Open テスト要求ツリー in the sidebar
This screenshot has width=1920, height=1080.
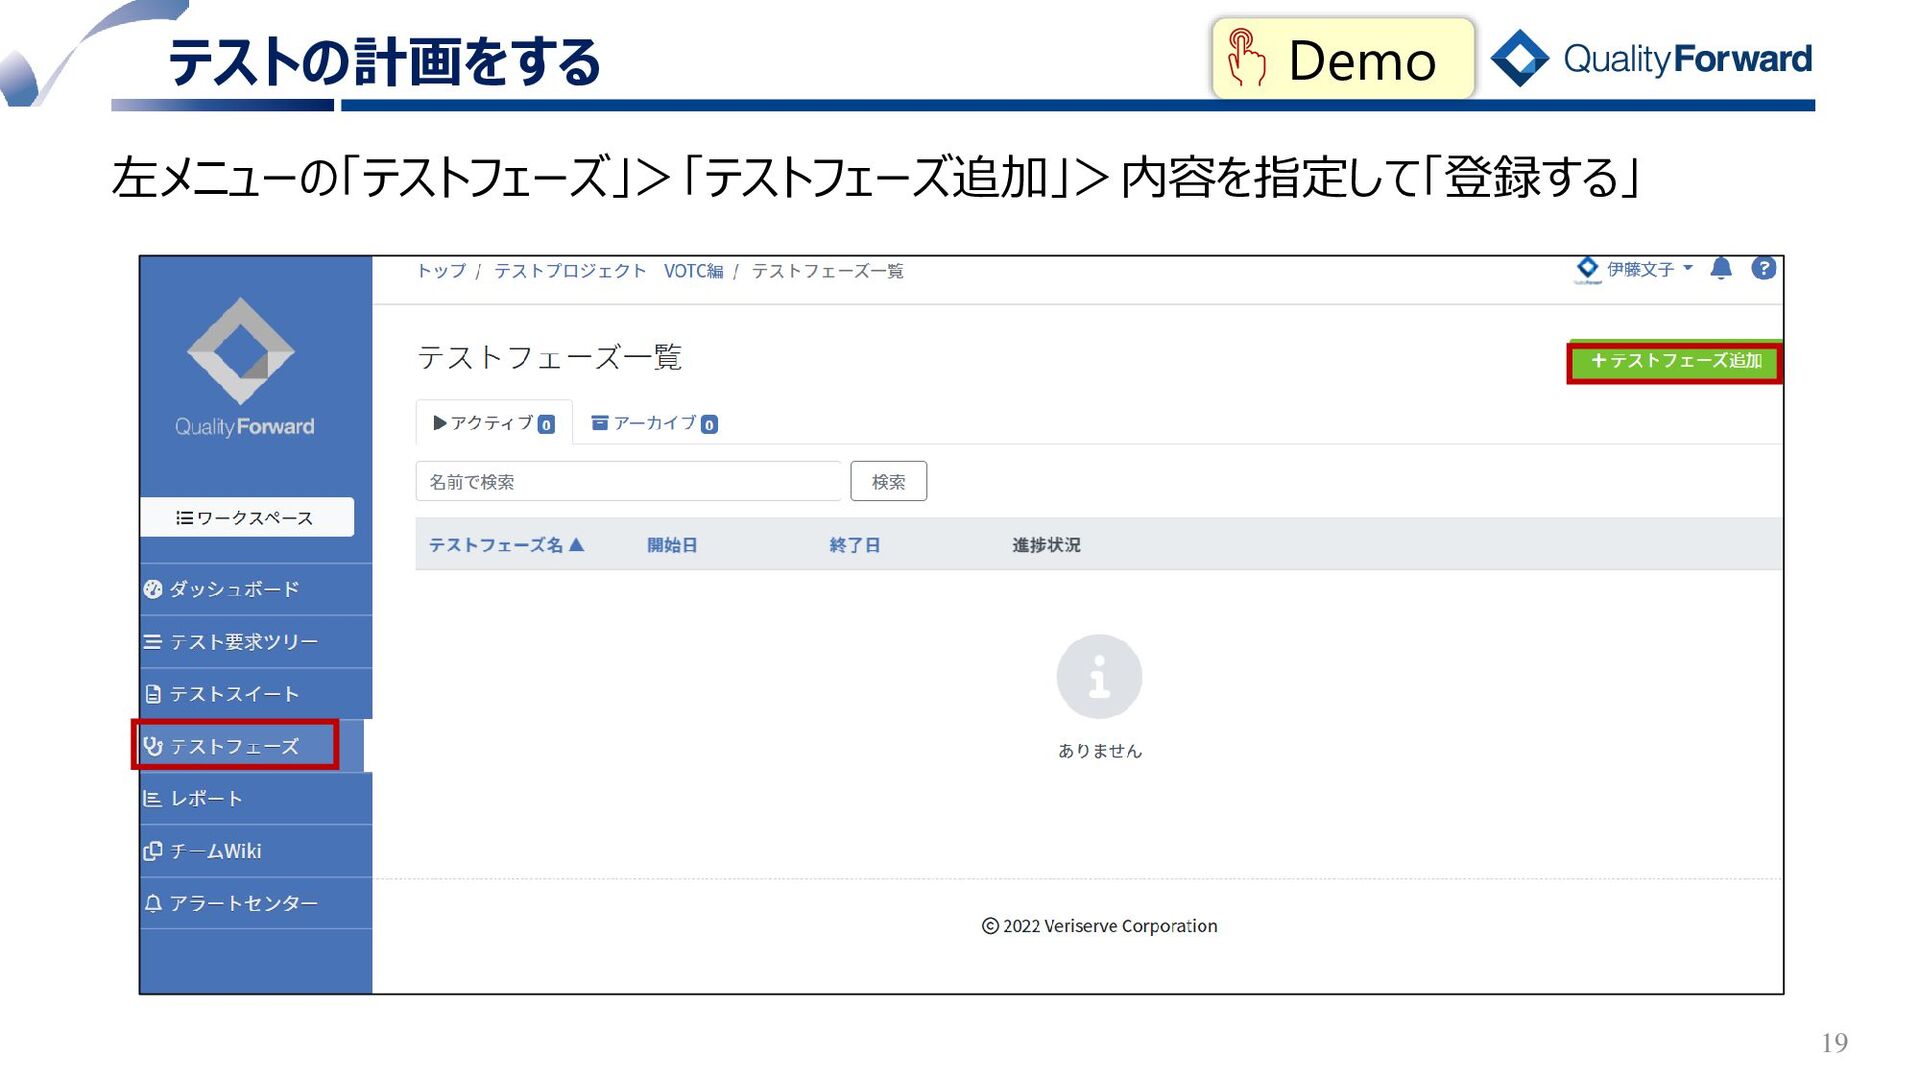[243, 642]
